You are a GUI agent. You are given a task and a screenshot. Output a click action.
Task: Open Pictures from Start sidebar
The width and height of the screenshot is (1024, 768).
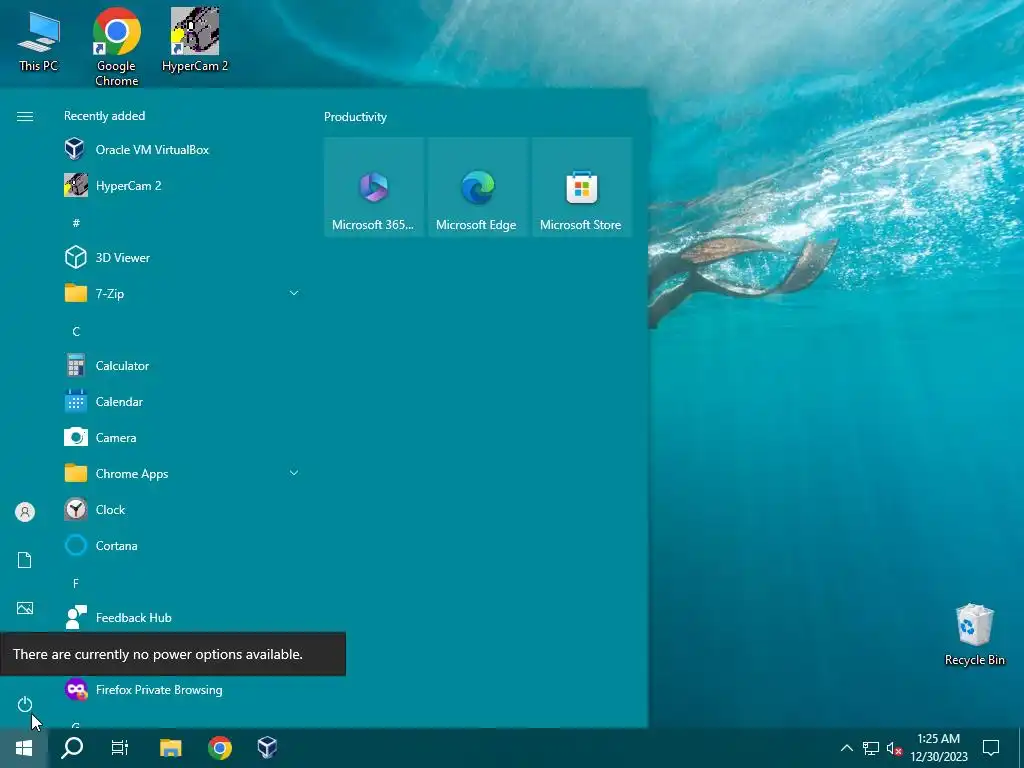pos(25,608)
